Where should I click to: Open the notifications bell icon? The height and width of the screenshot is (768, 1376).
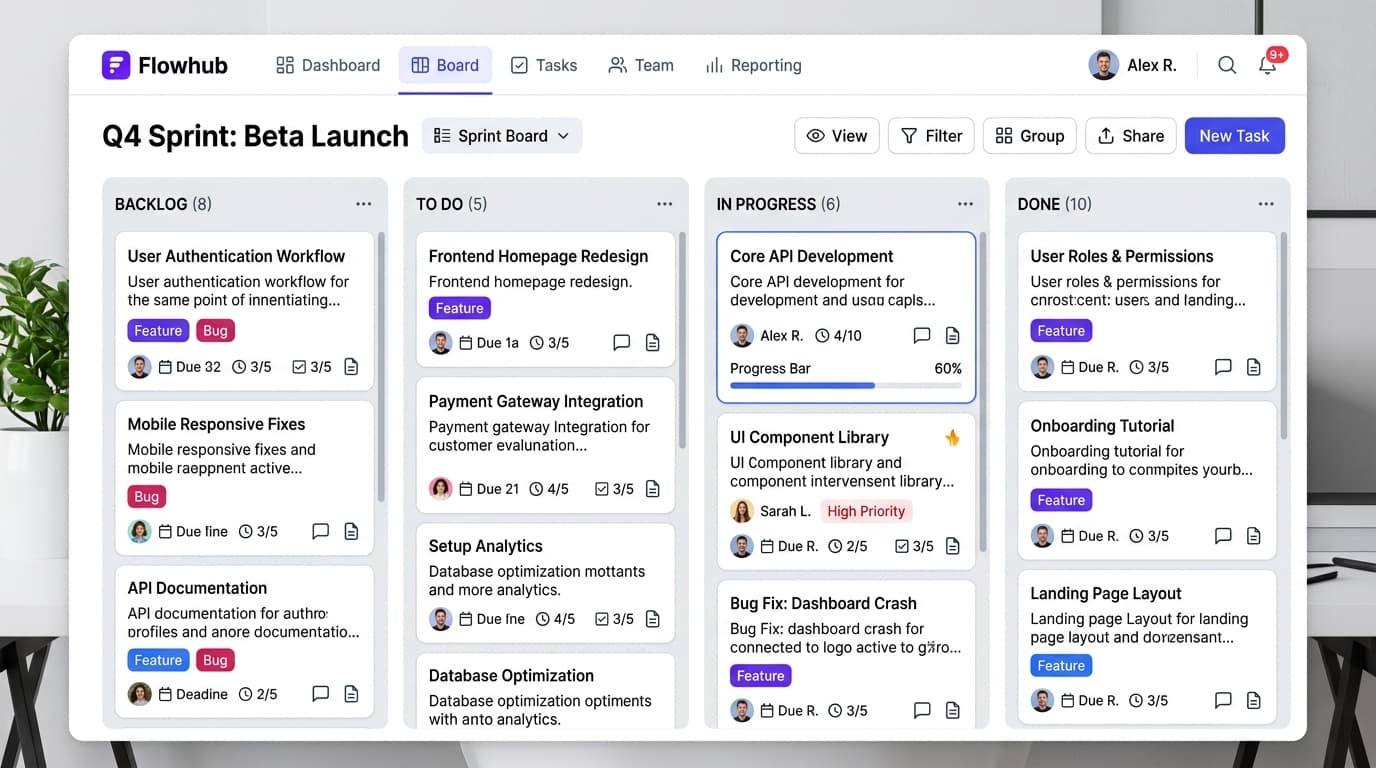coord(1267,66)
